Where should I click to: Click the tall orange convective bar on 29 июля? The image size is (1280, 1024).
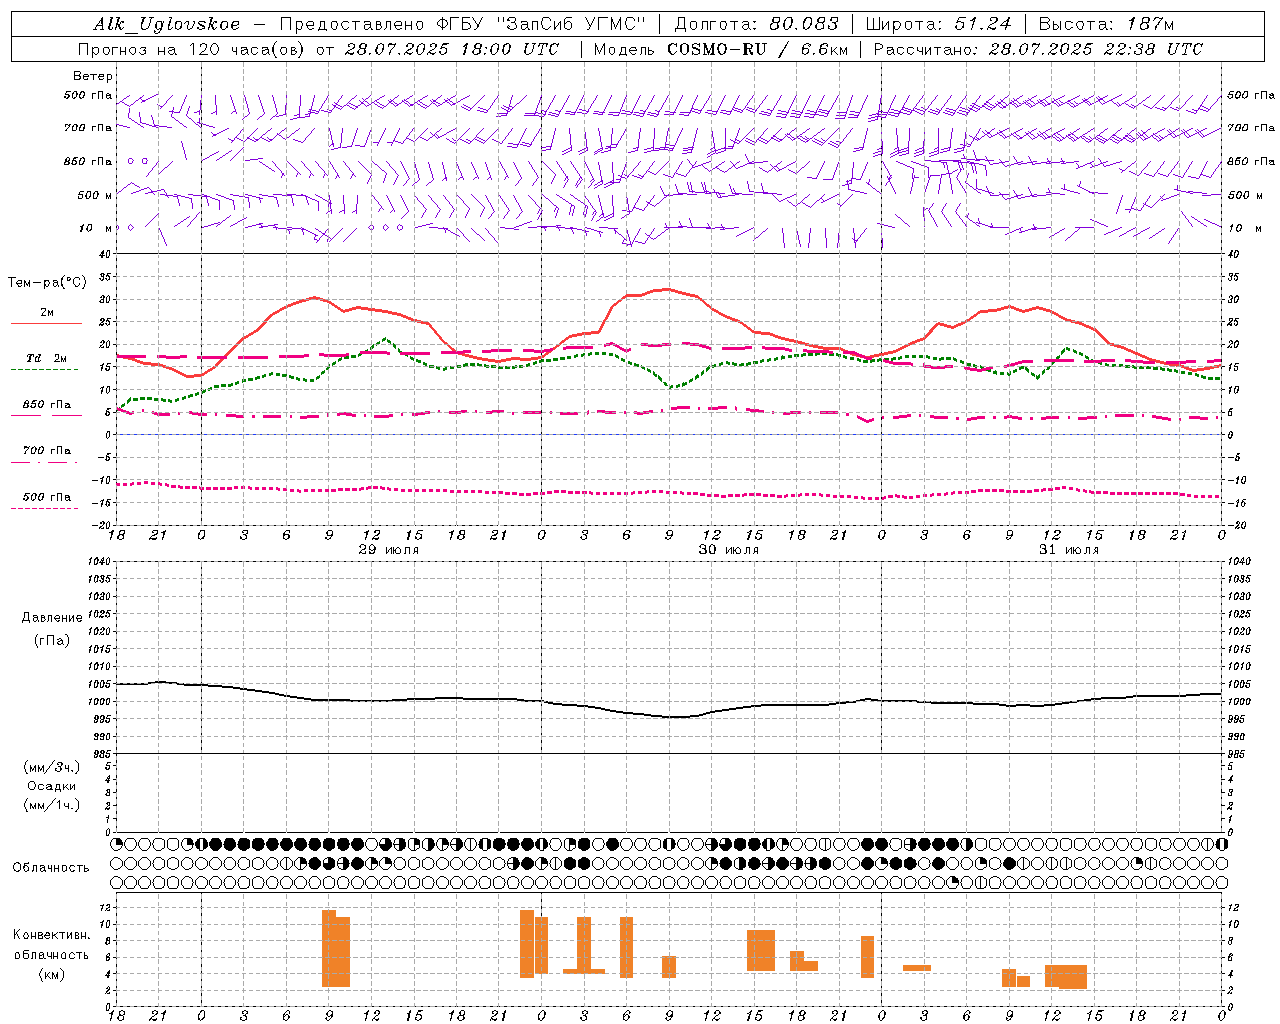tap(335, 948)
